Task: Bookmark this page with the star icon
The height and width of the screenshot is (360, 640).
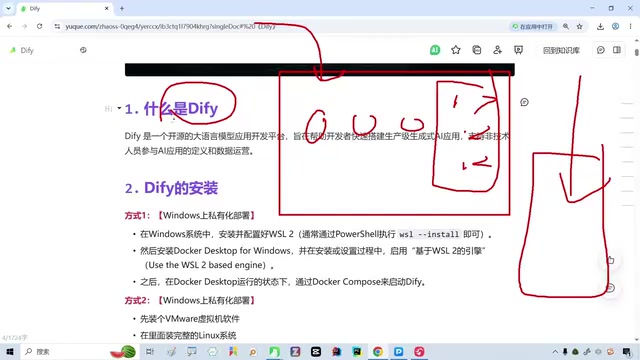Action: [x=580, y=26]
